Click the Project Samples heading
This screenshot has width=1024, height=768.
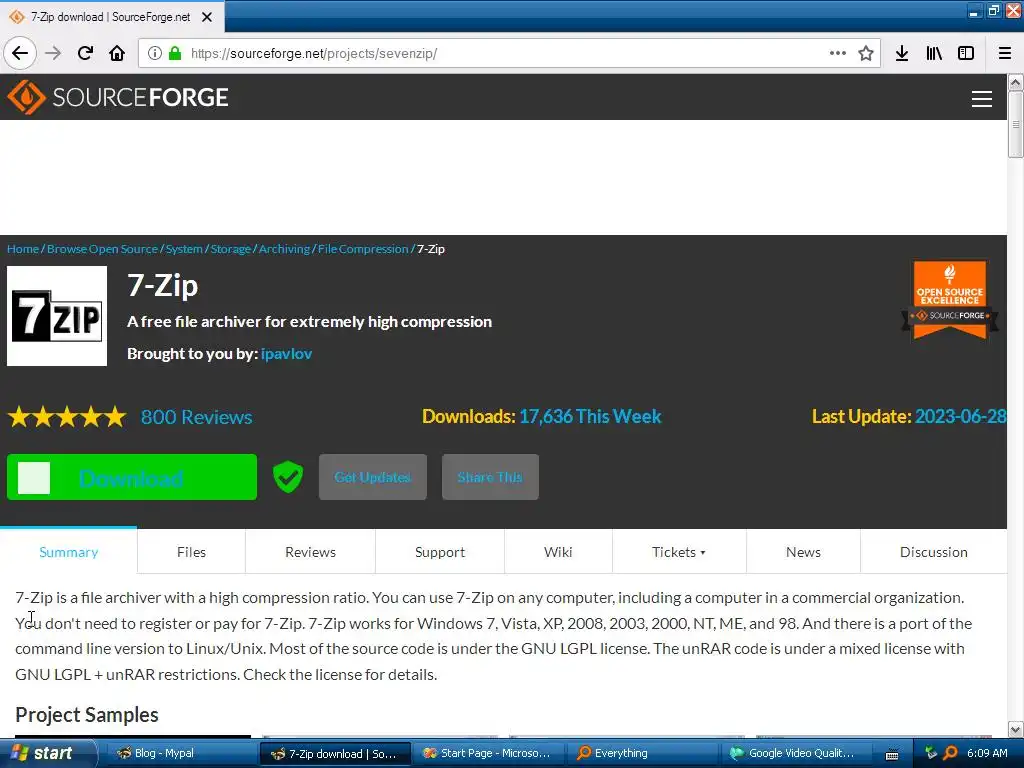pos(87,714)
